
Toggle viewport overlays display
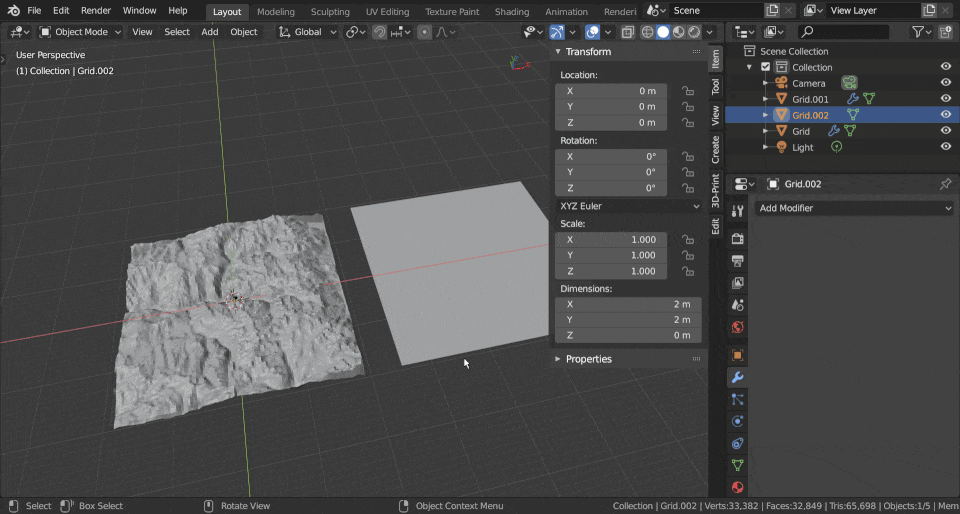point(592,32)
